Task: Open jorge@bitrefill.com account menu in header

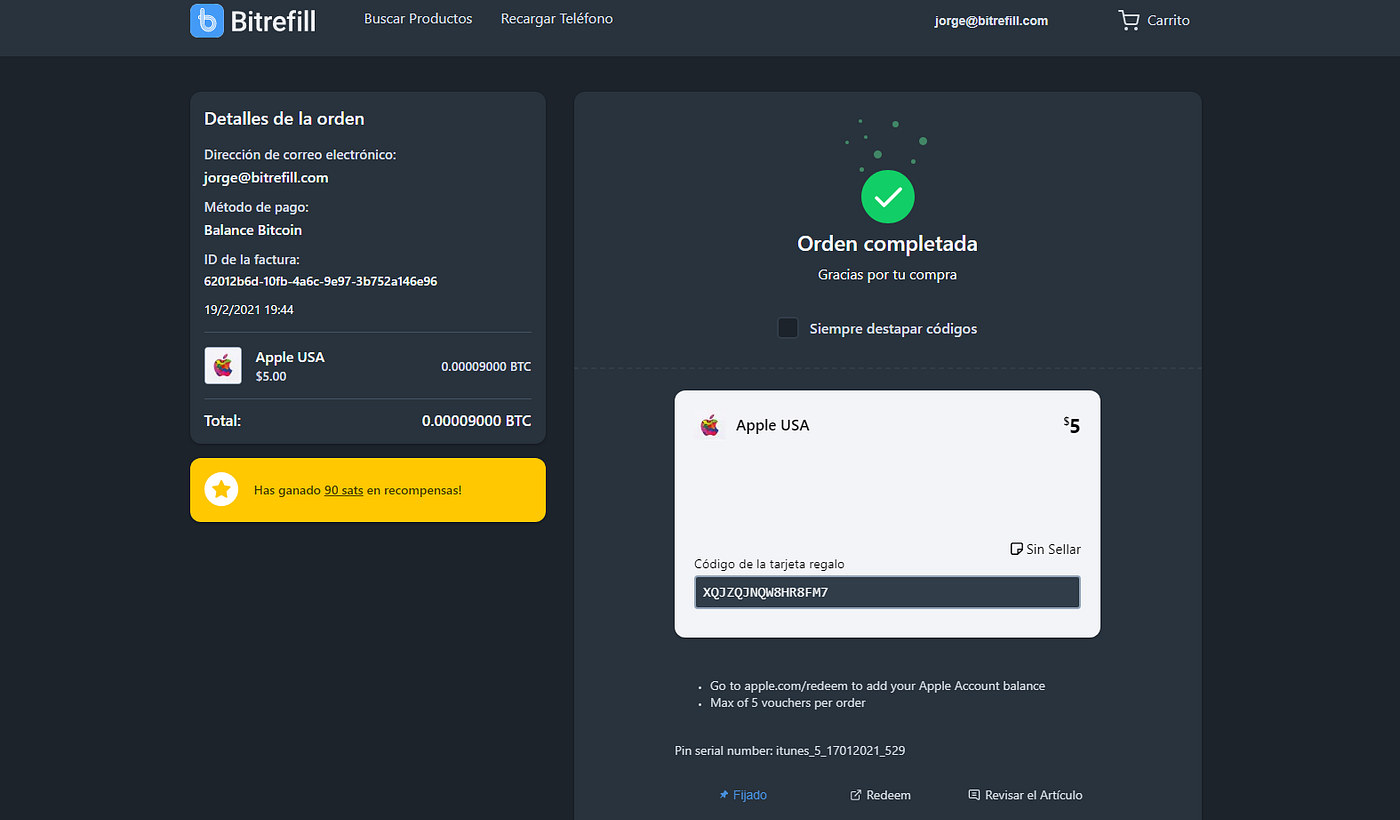Action: (991, 20)
